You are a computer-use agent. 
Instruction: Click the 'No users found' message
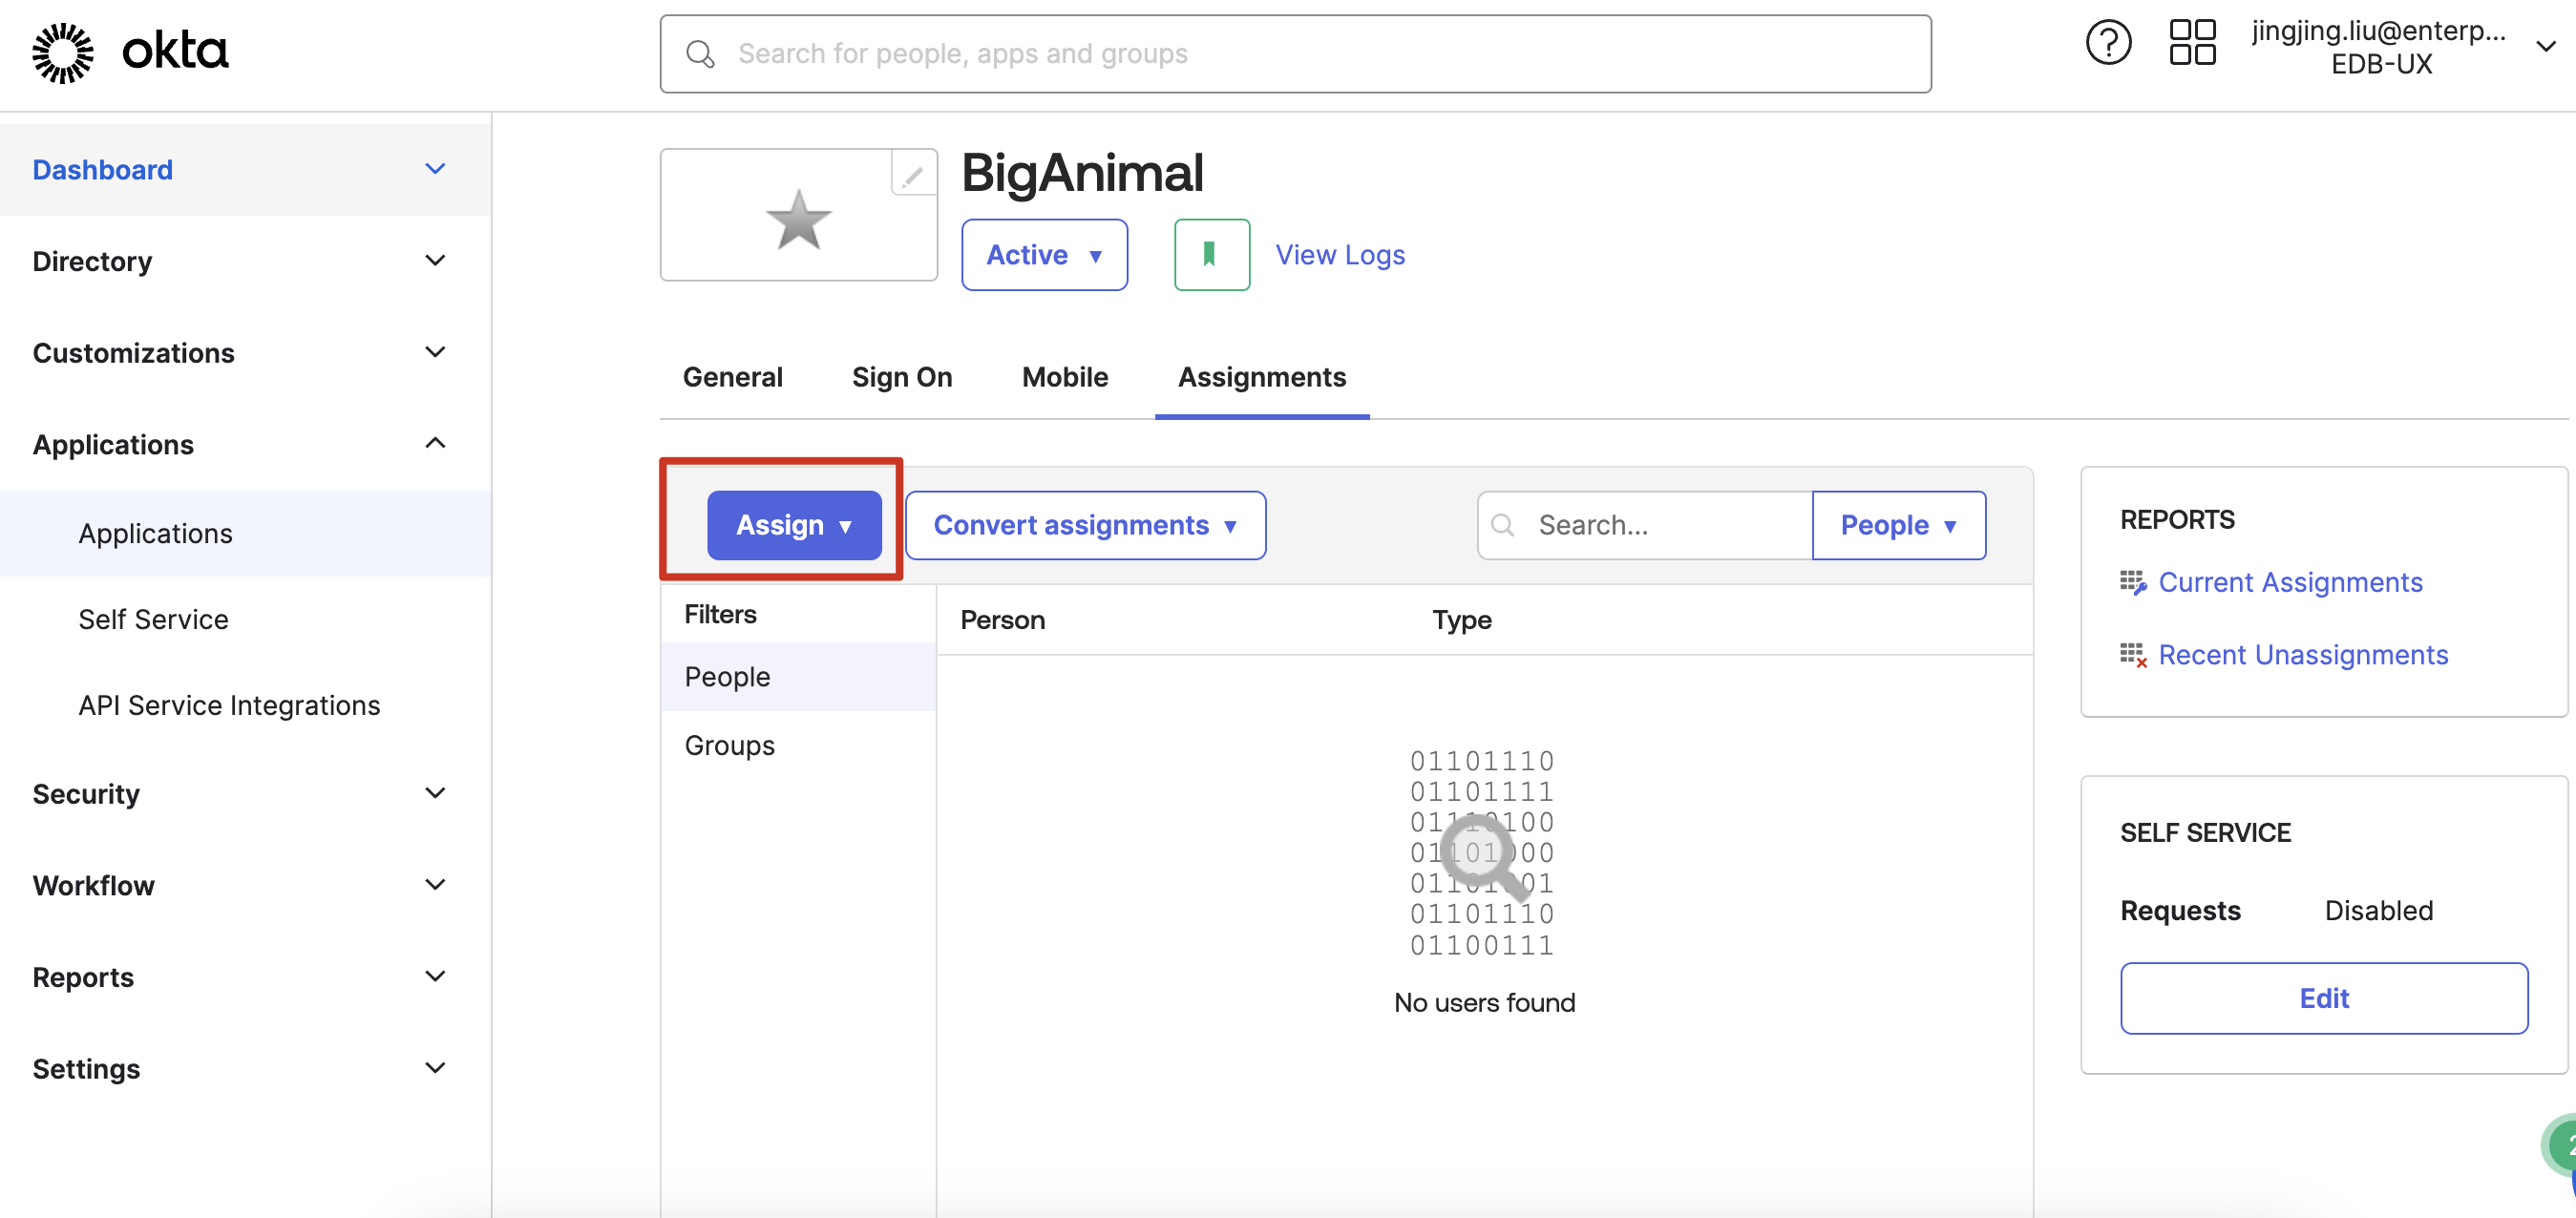coord(1484,1003)
